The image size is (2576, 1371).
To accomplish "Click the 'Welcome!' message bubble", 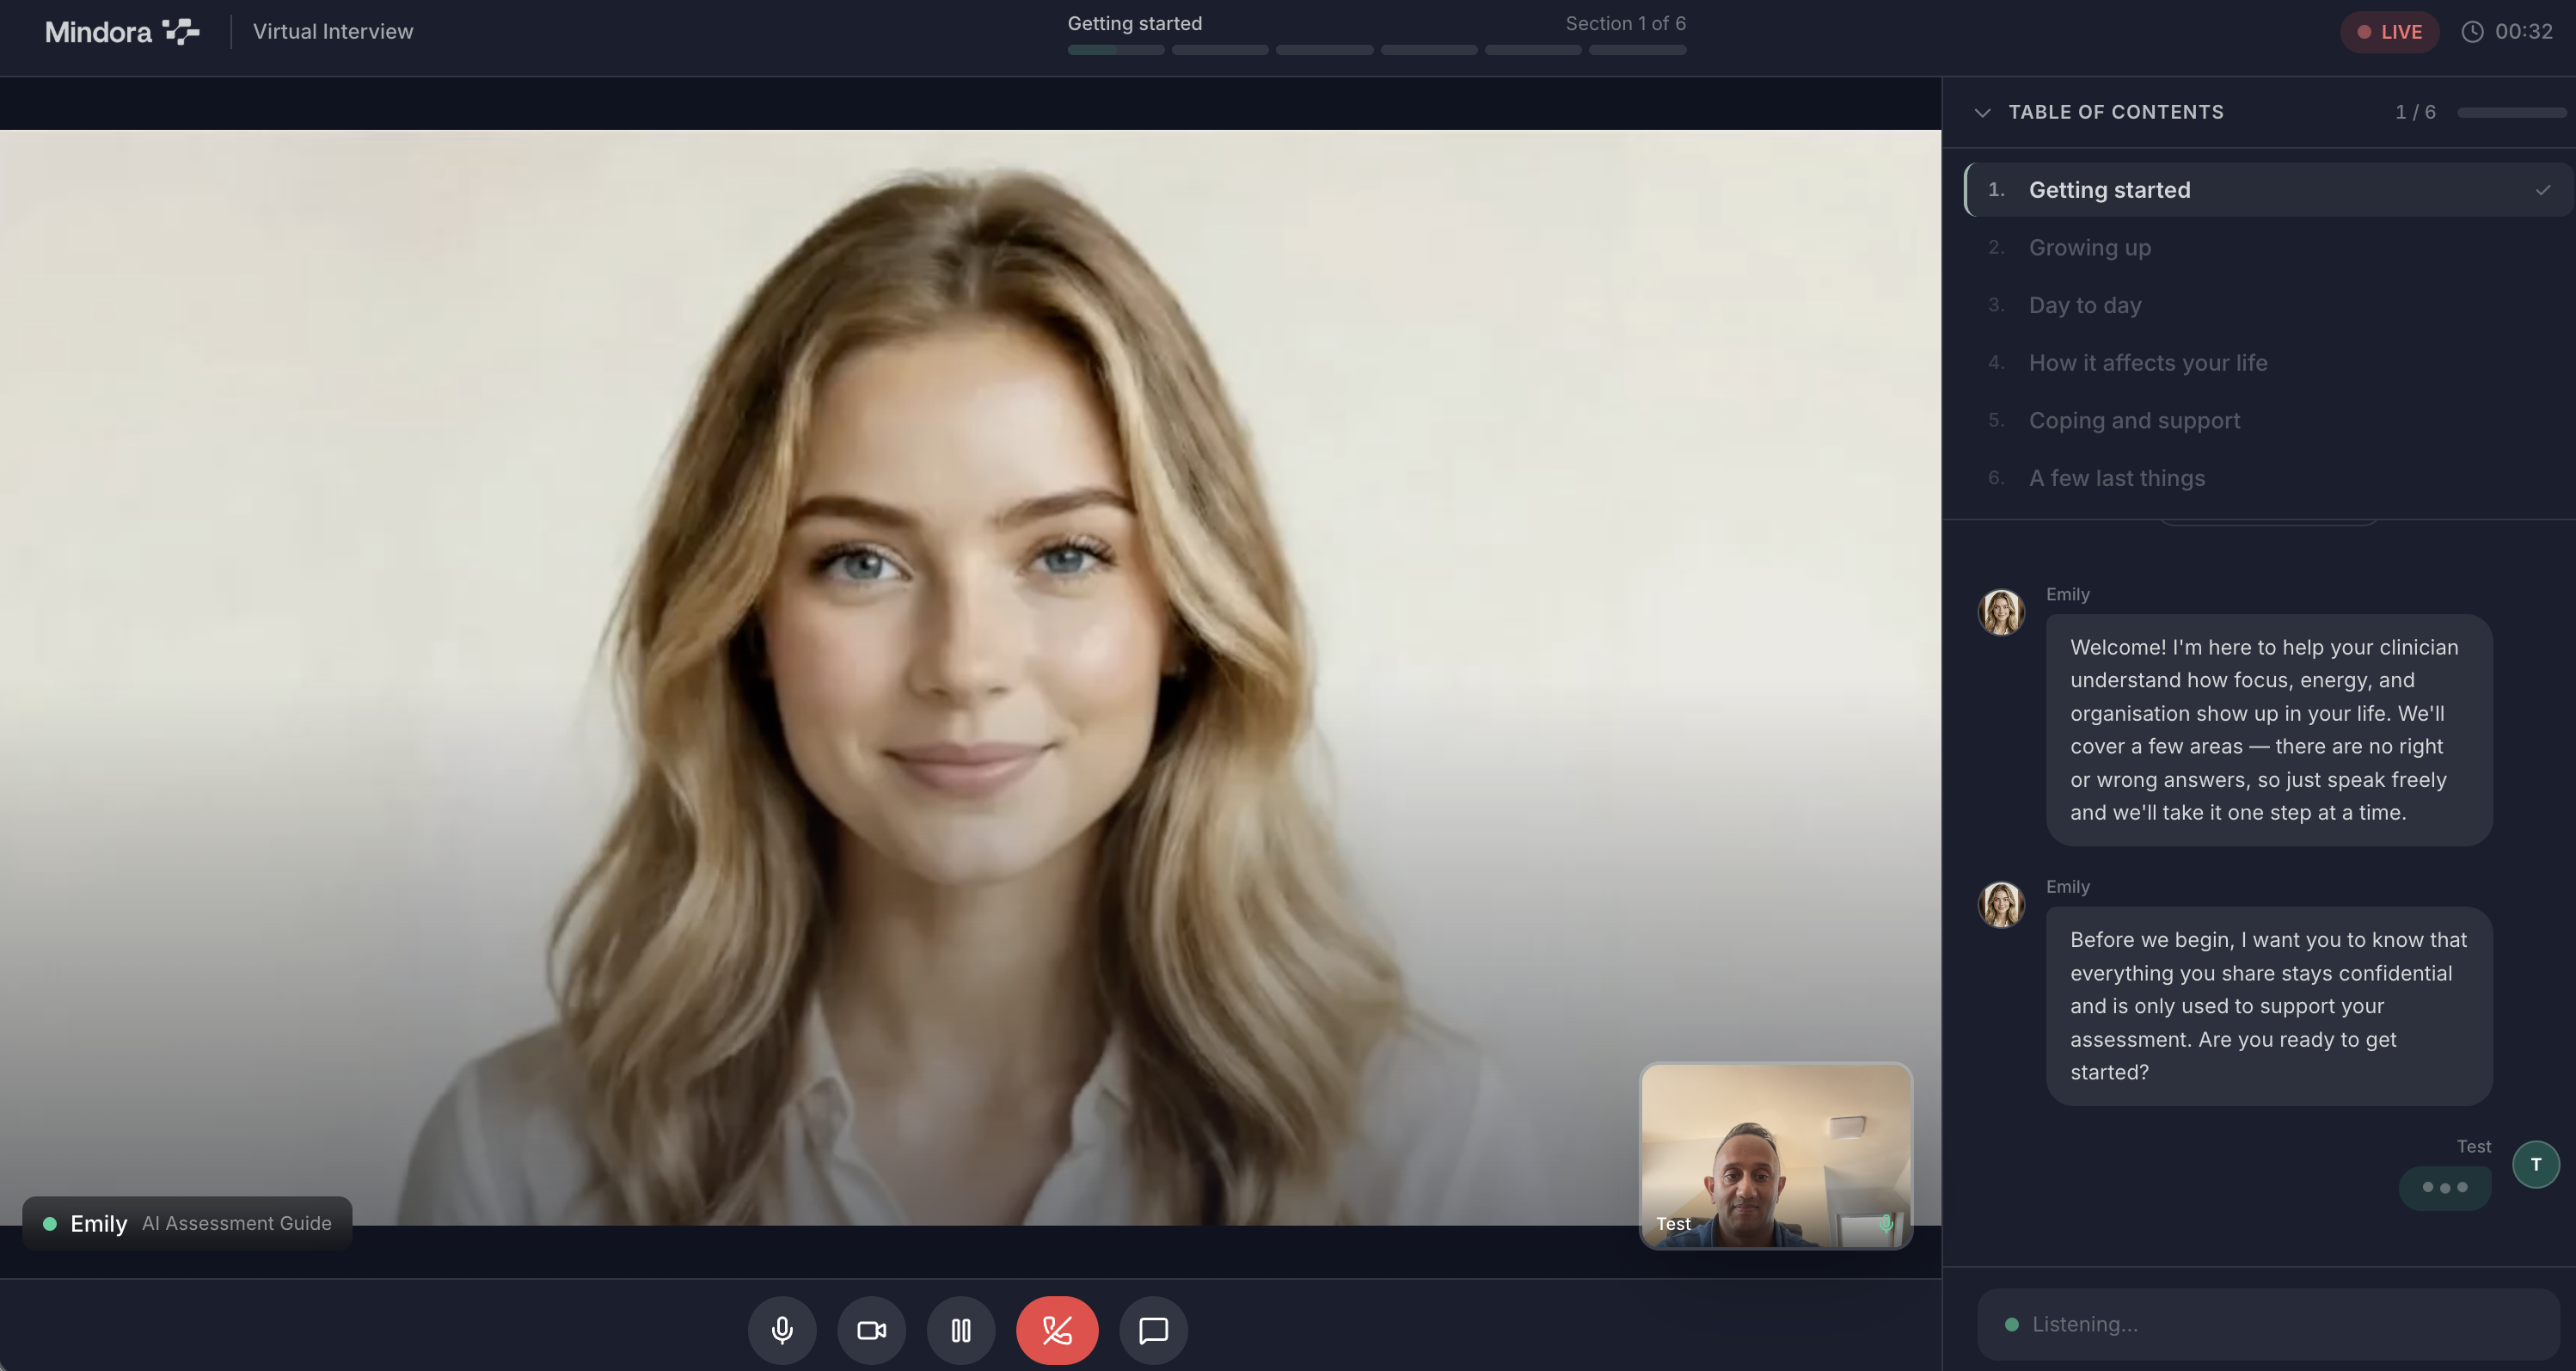I will coord(2268,730).
